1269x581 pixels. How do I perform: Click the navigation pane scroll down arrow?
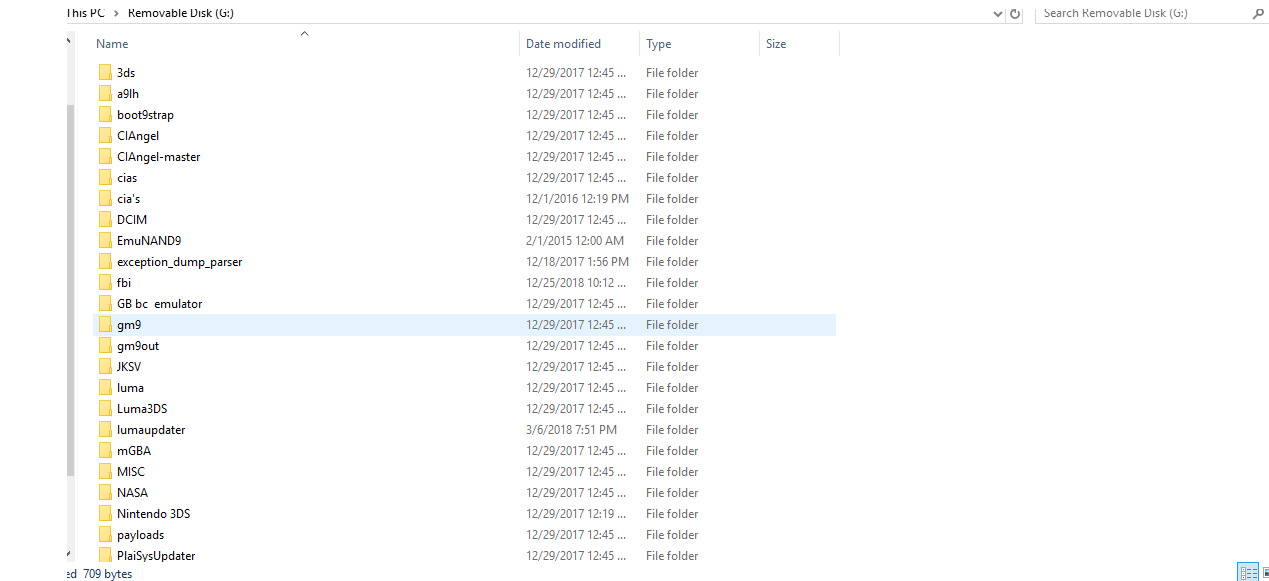(x=70, y=553)
